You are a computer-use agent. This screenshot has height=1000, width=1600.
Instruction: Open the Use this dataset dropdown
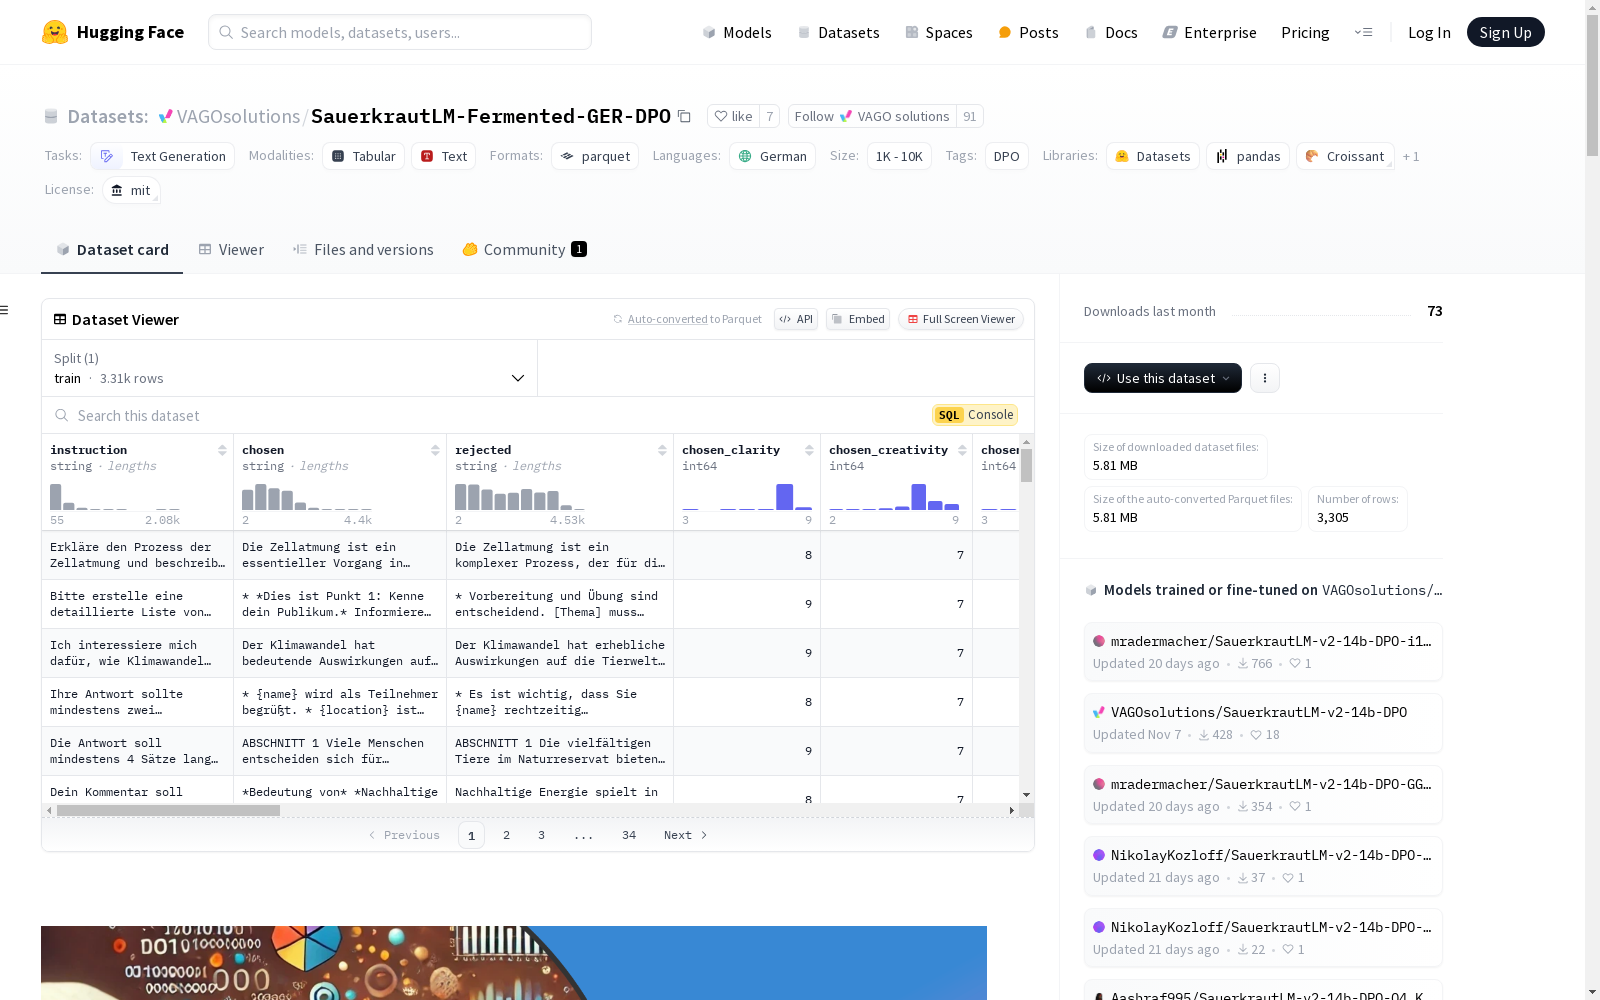tap(1163, 378)
